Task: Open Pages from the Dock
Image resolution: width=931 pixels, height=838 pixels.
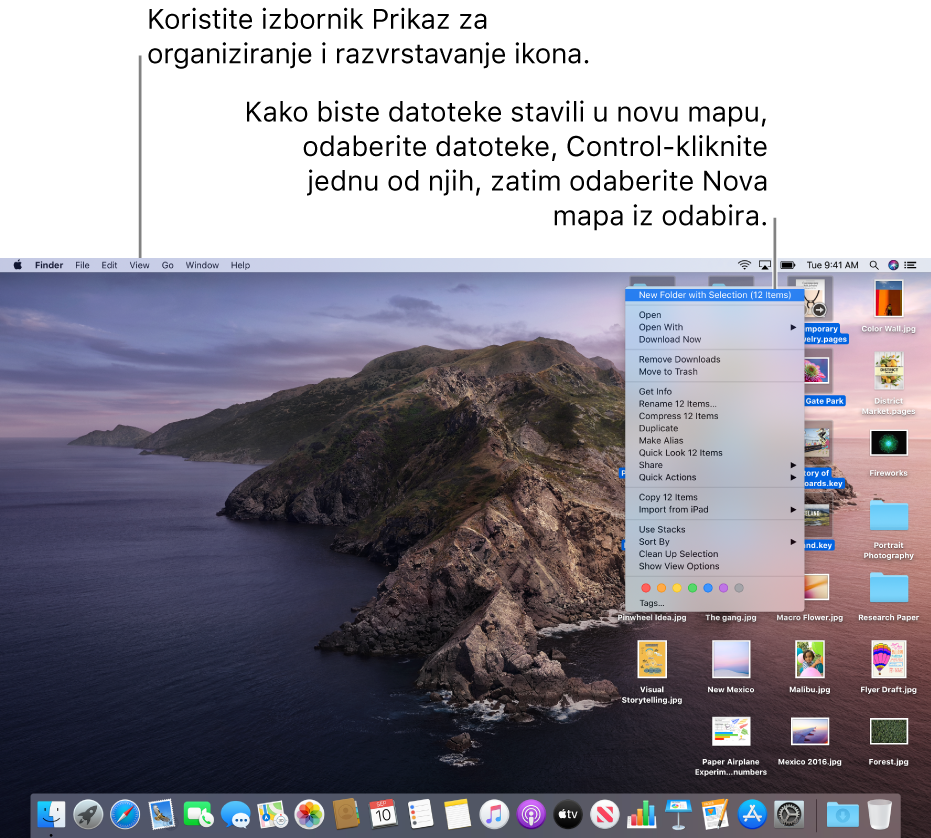Action: tap(715, 814)
